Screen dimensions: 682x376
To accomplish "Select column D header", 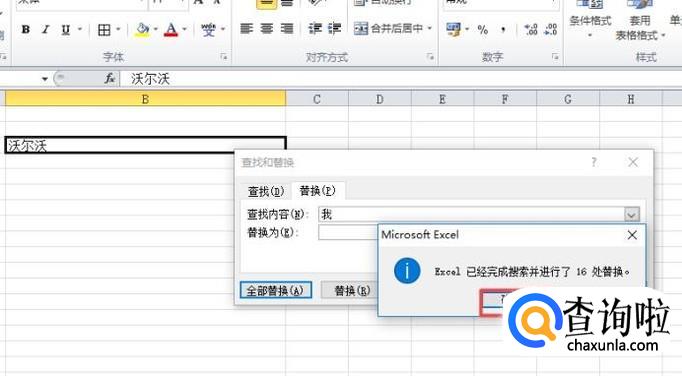I will point(380,99).
